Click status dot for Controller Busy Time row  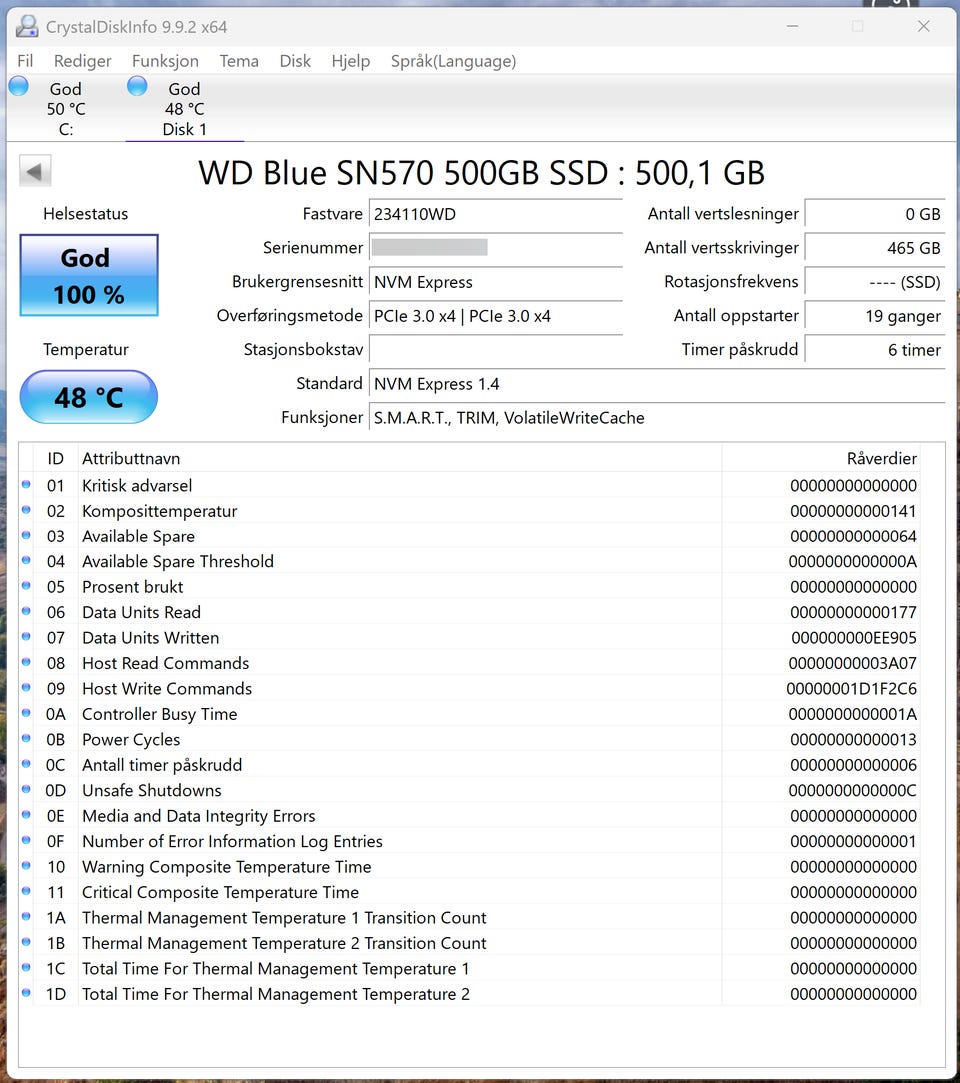[26, 713]
